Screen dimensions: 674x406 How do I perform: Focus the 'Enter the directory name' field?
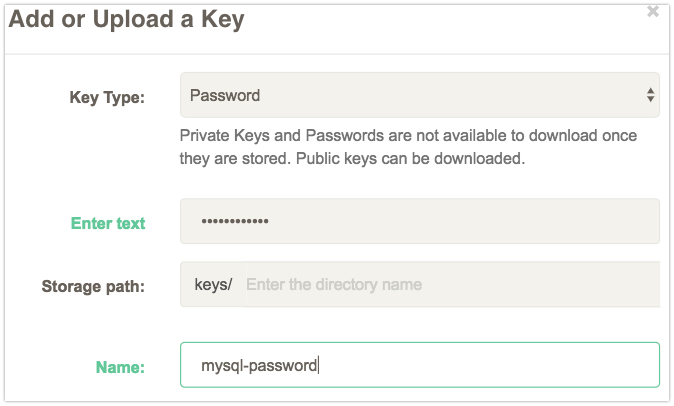[x=453, y=284]
